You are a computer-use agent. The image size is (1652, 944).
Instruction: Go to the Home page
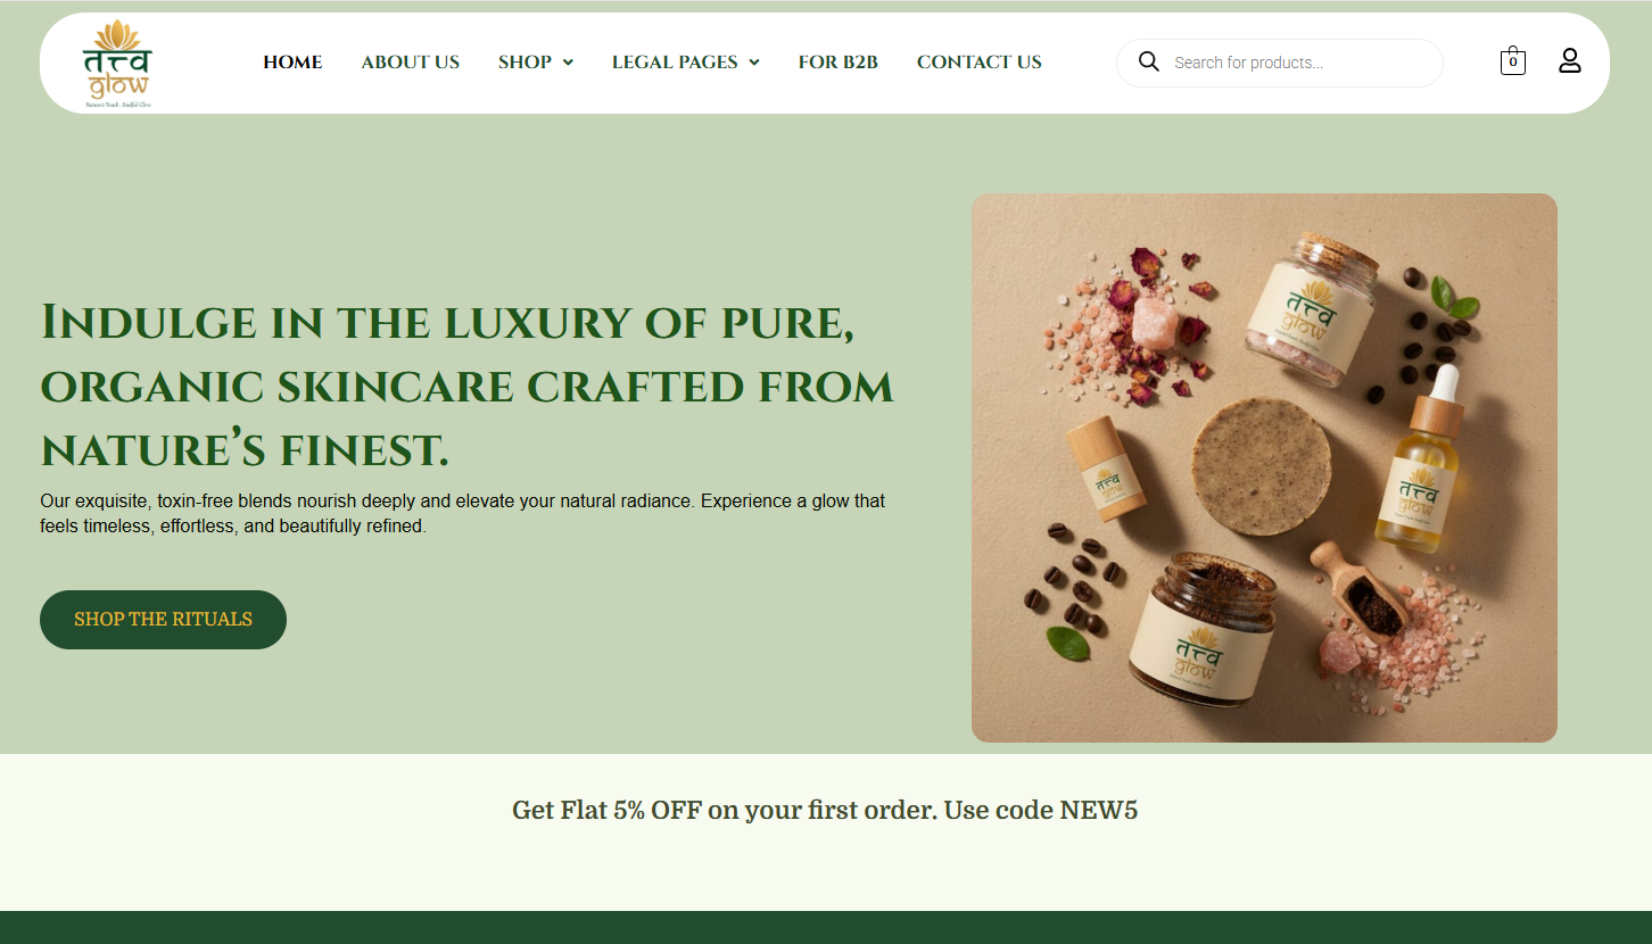pyautogui.click(x=292, y=62)
